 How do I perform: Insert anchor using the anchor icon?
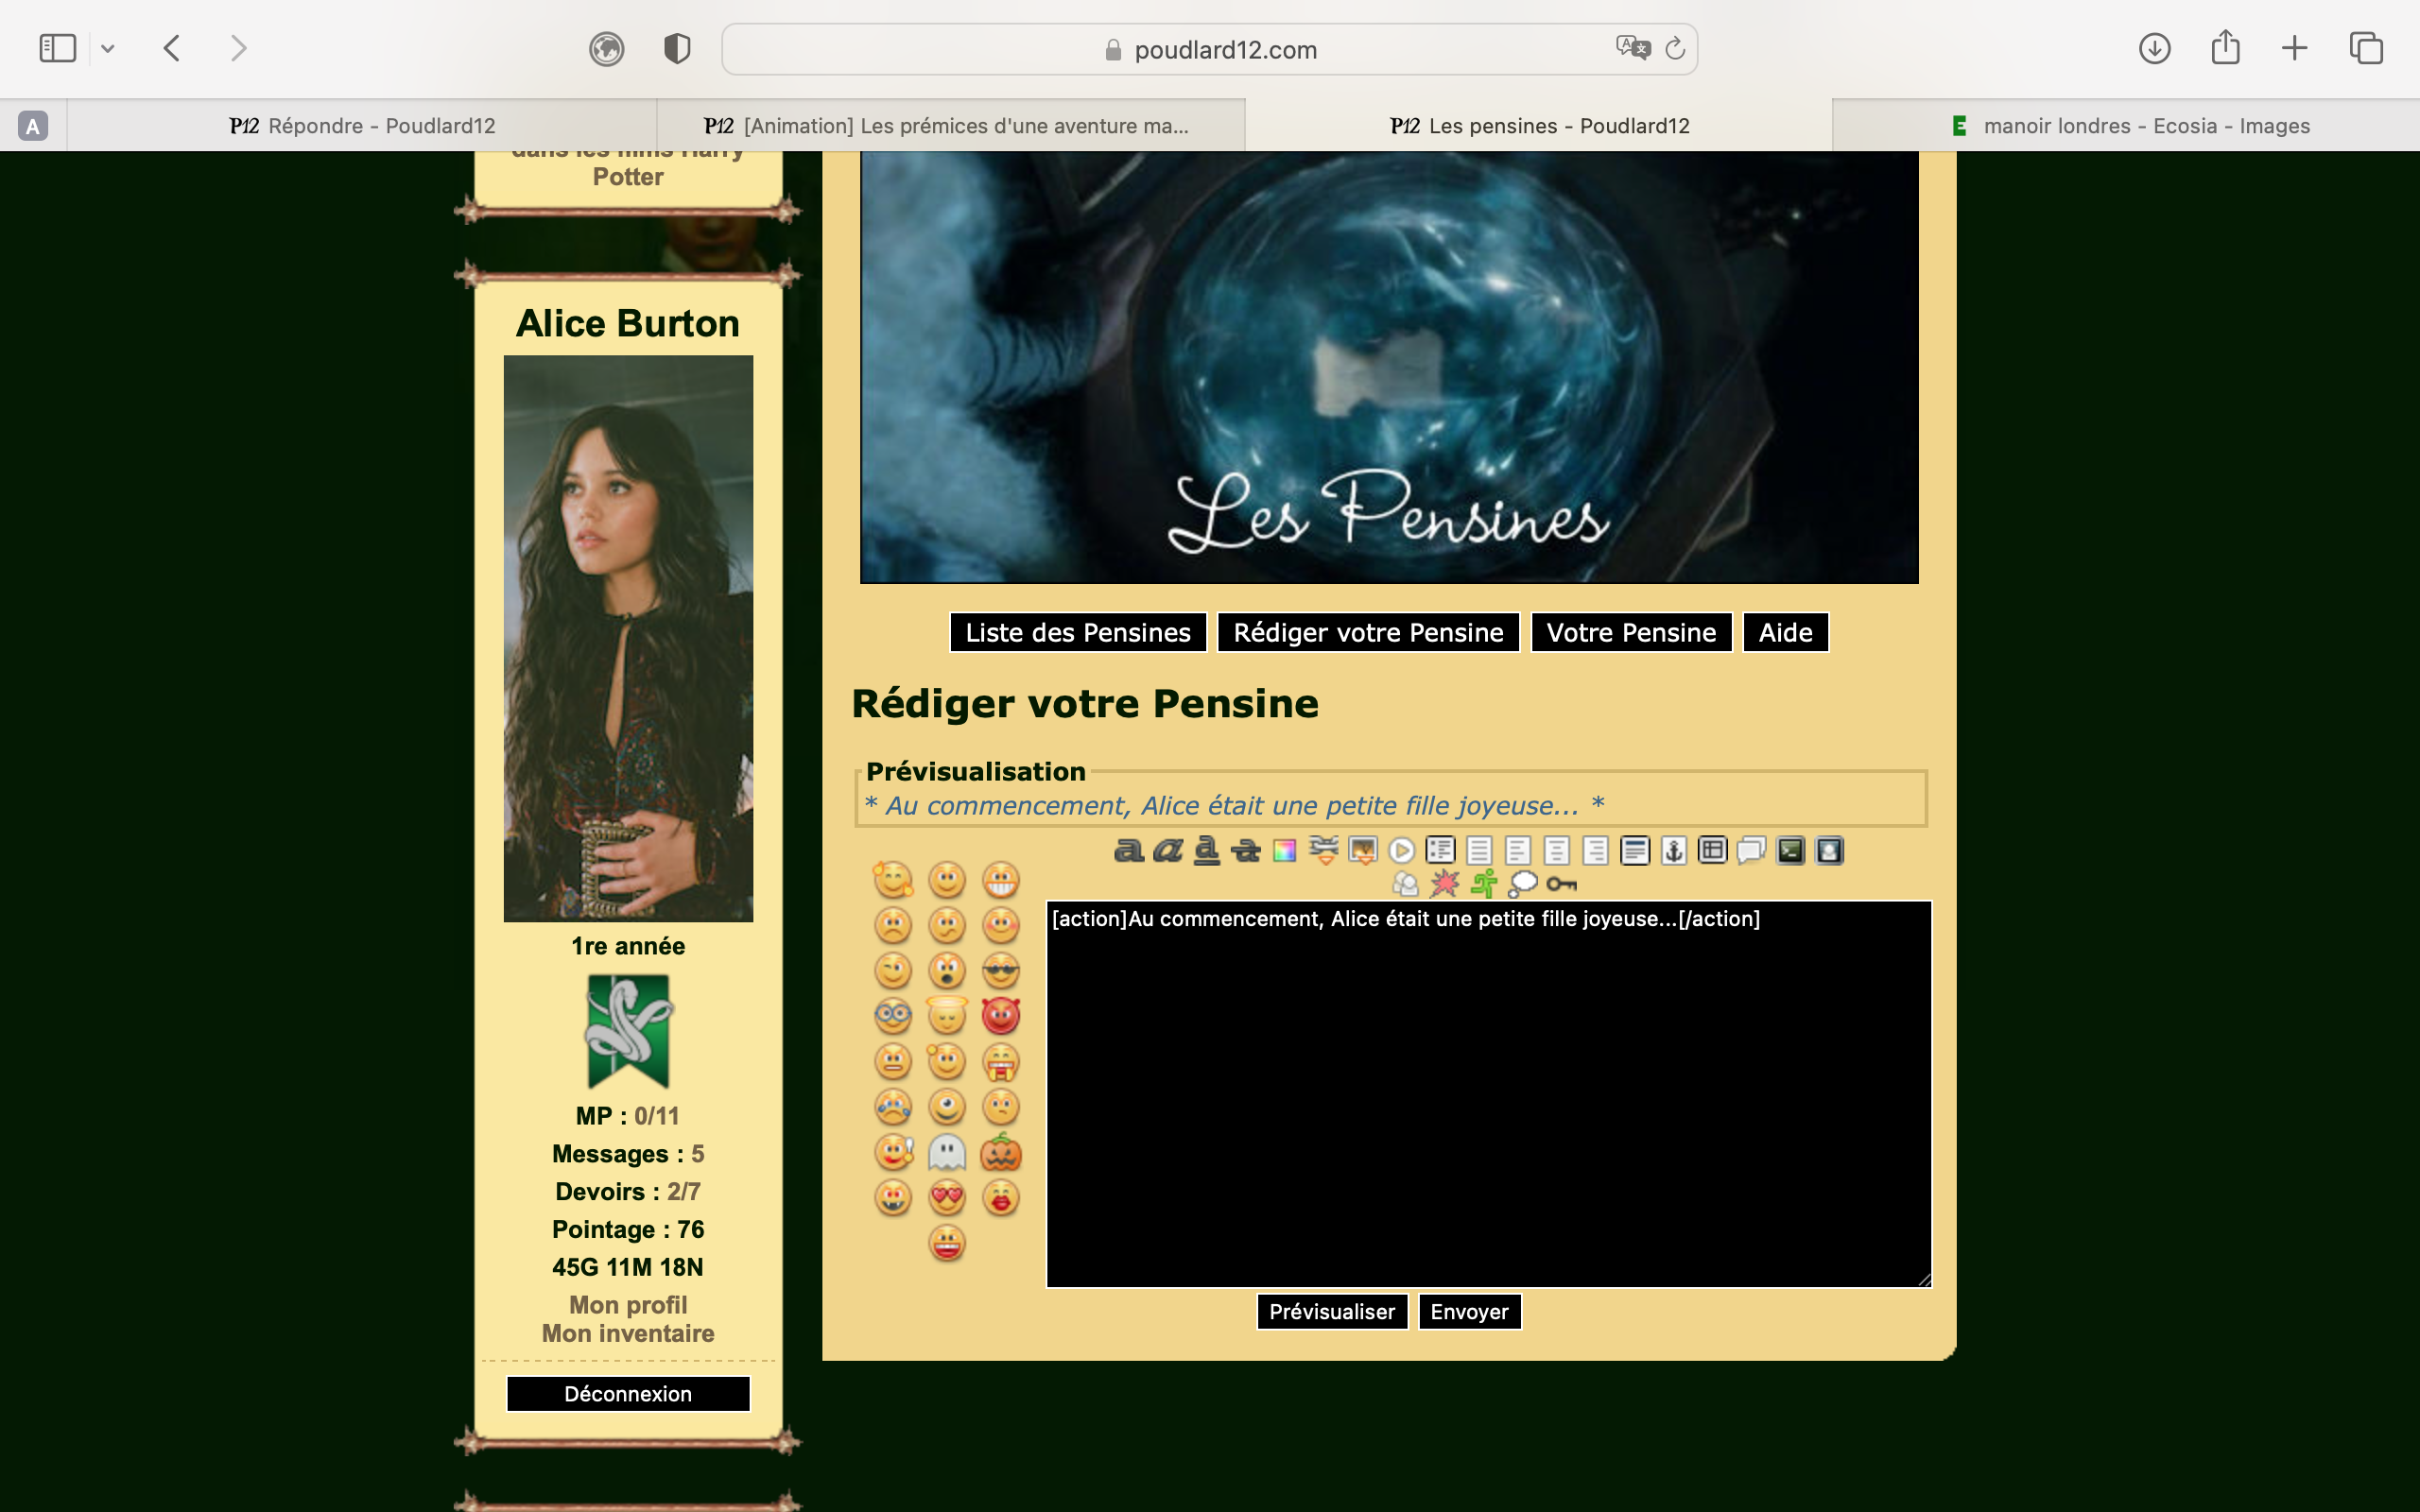1673,850
